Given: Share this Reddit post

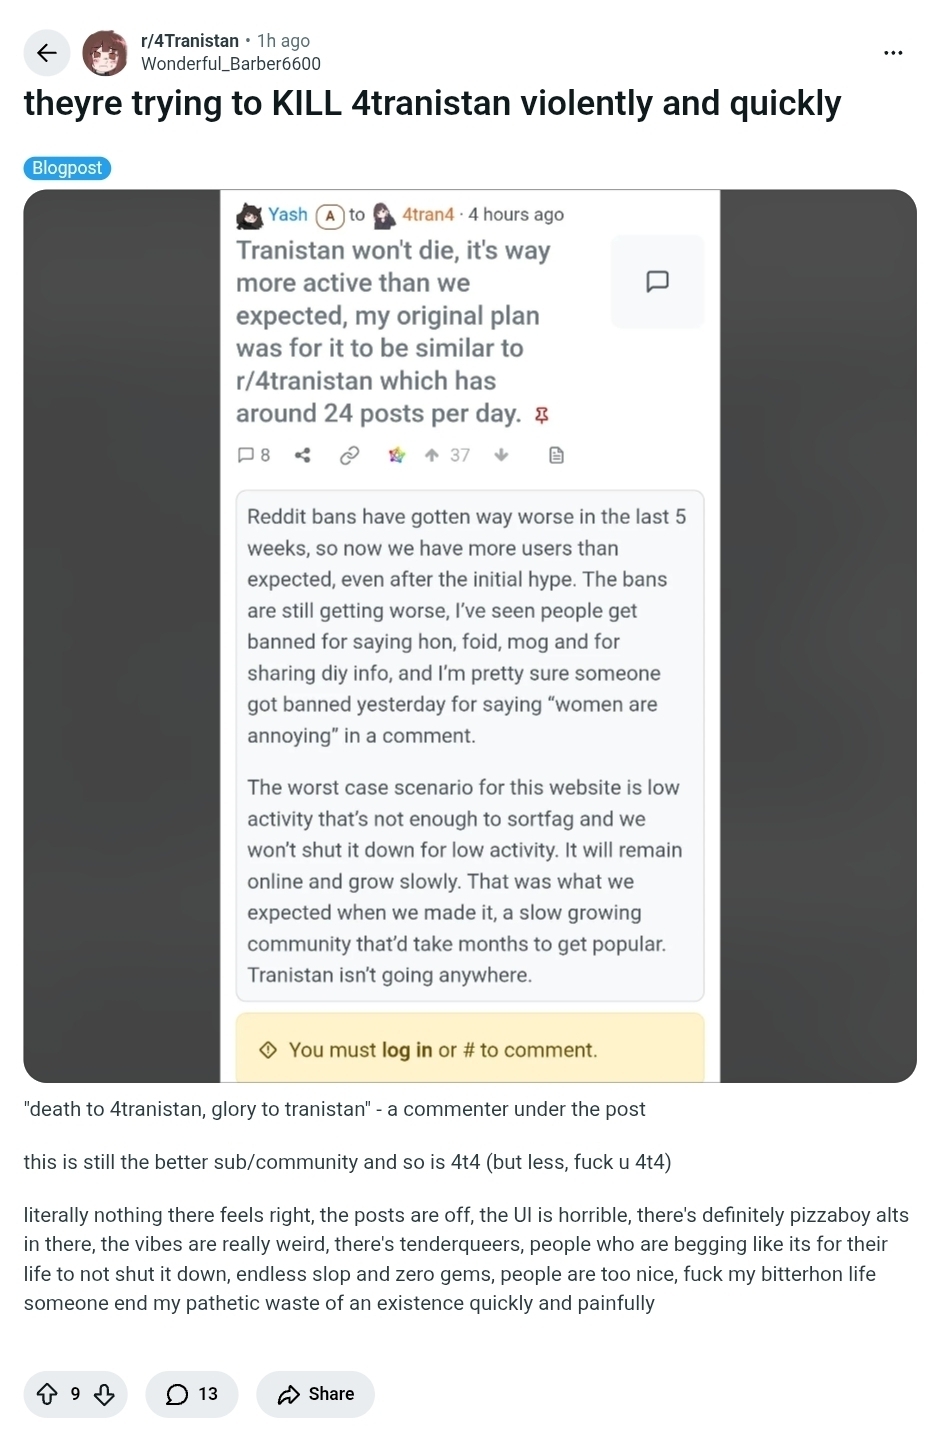Looking at the screenshot, I should [316, 1394].
